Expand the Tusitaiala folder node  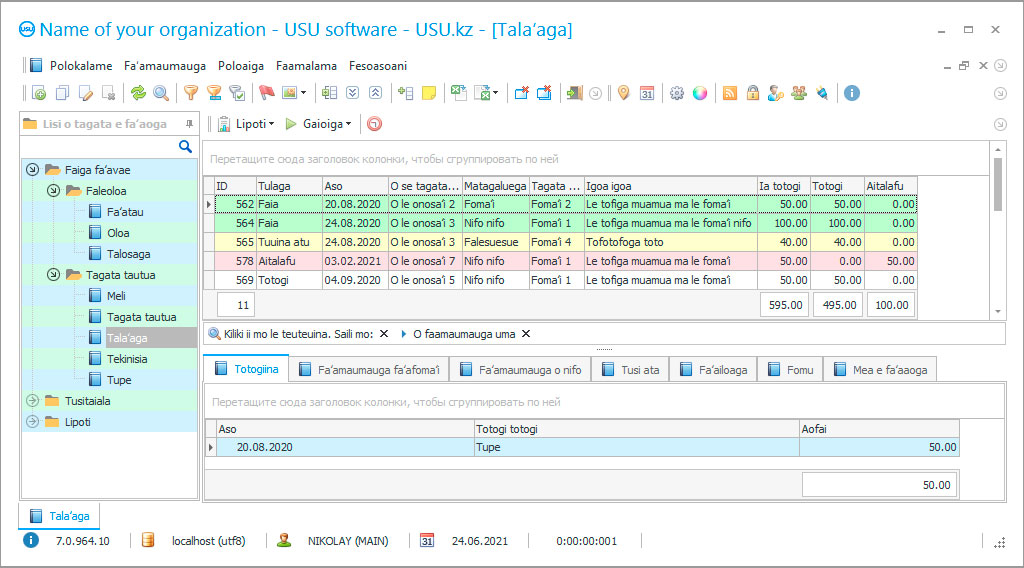coord(32,401)
